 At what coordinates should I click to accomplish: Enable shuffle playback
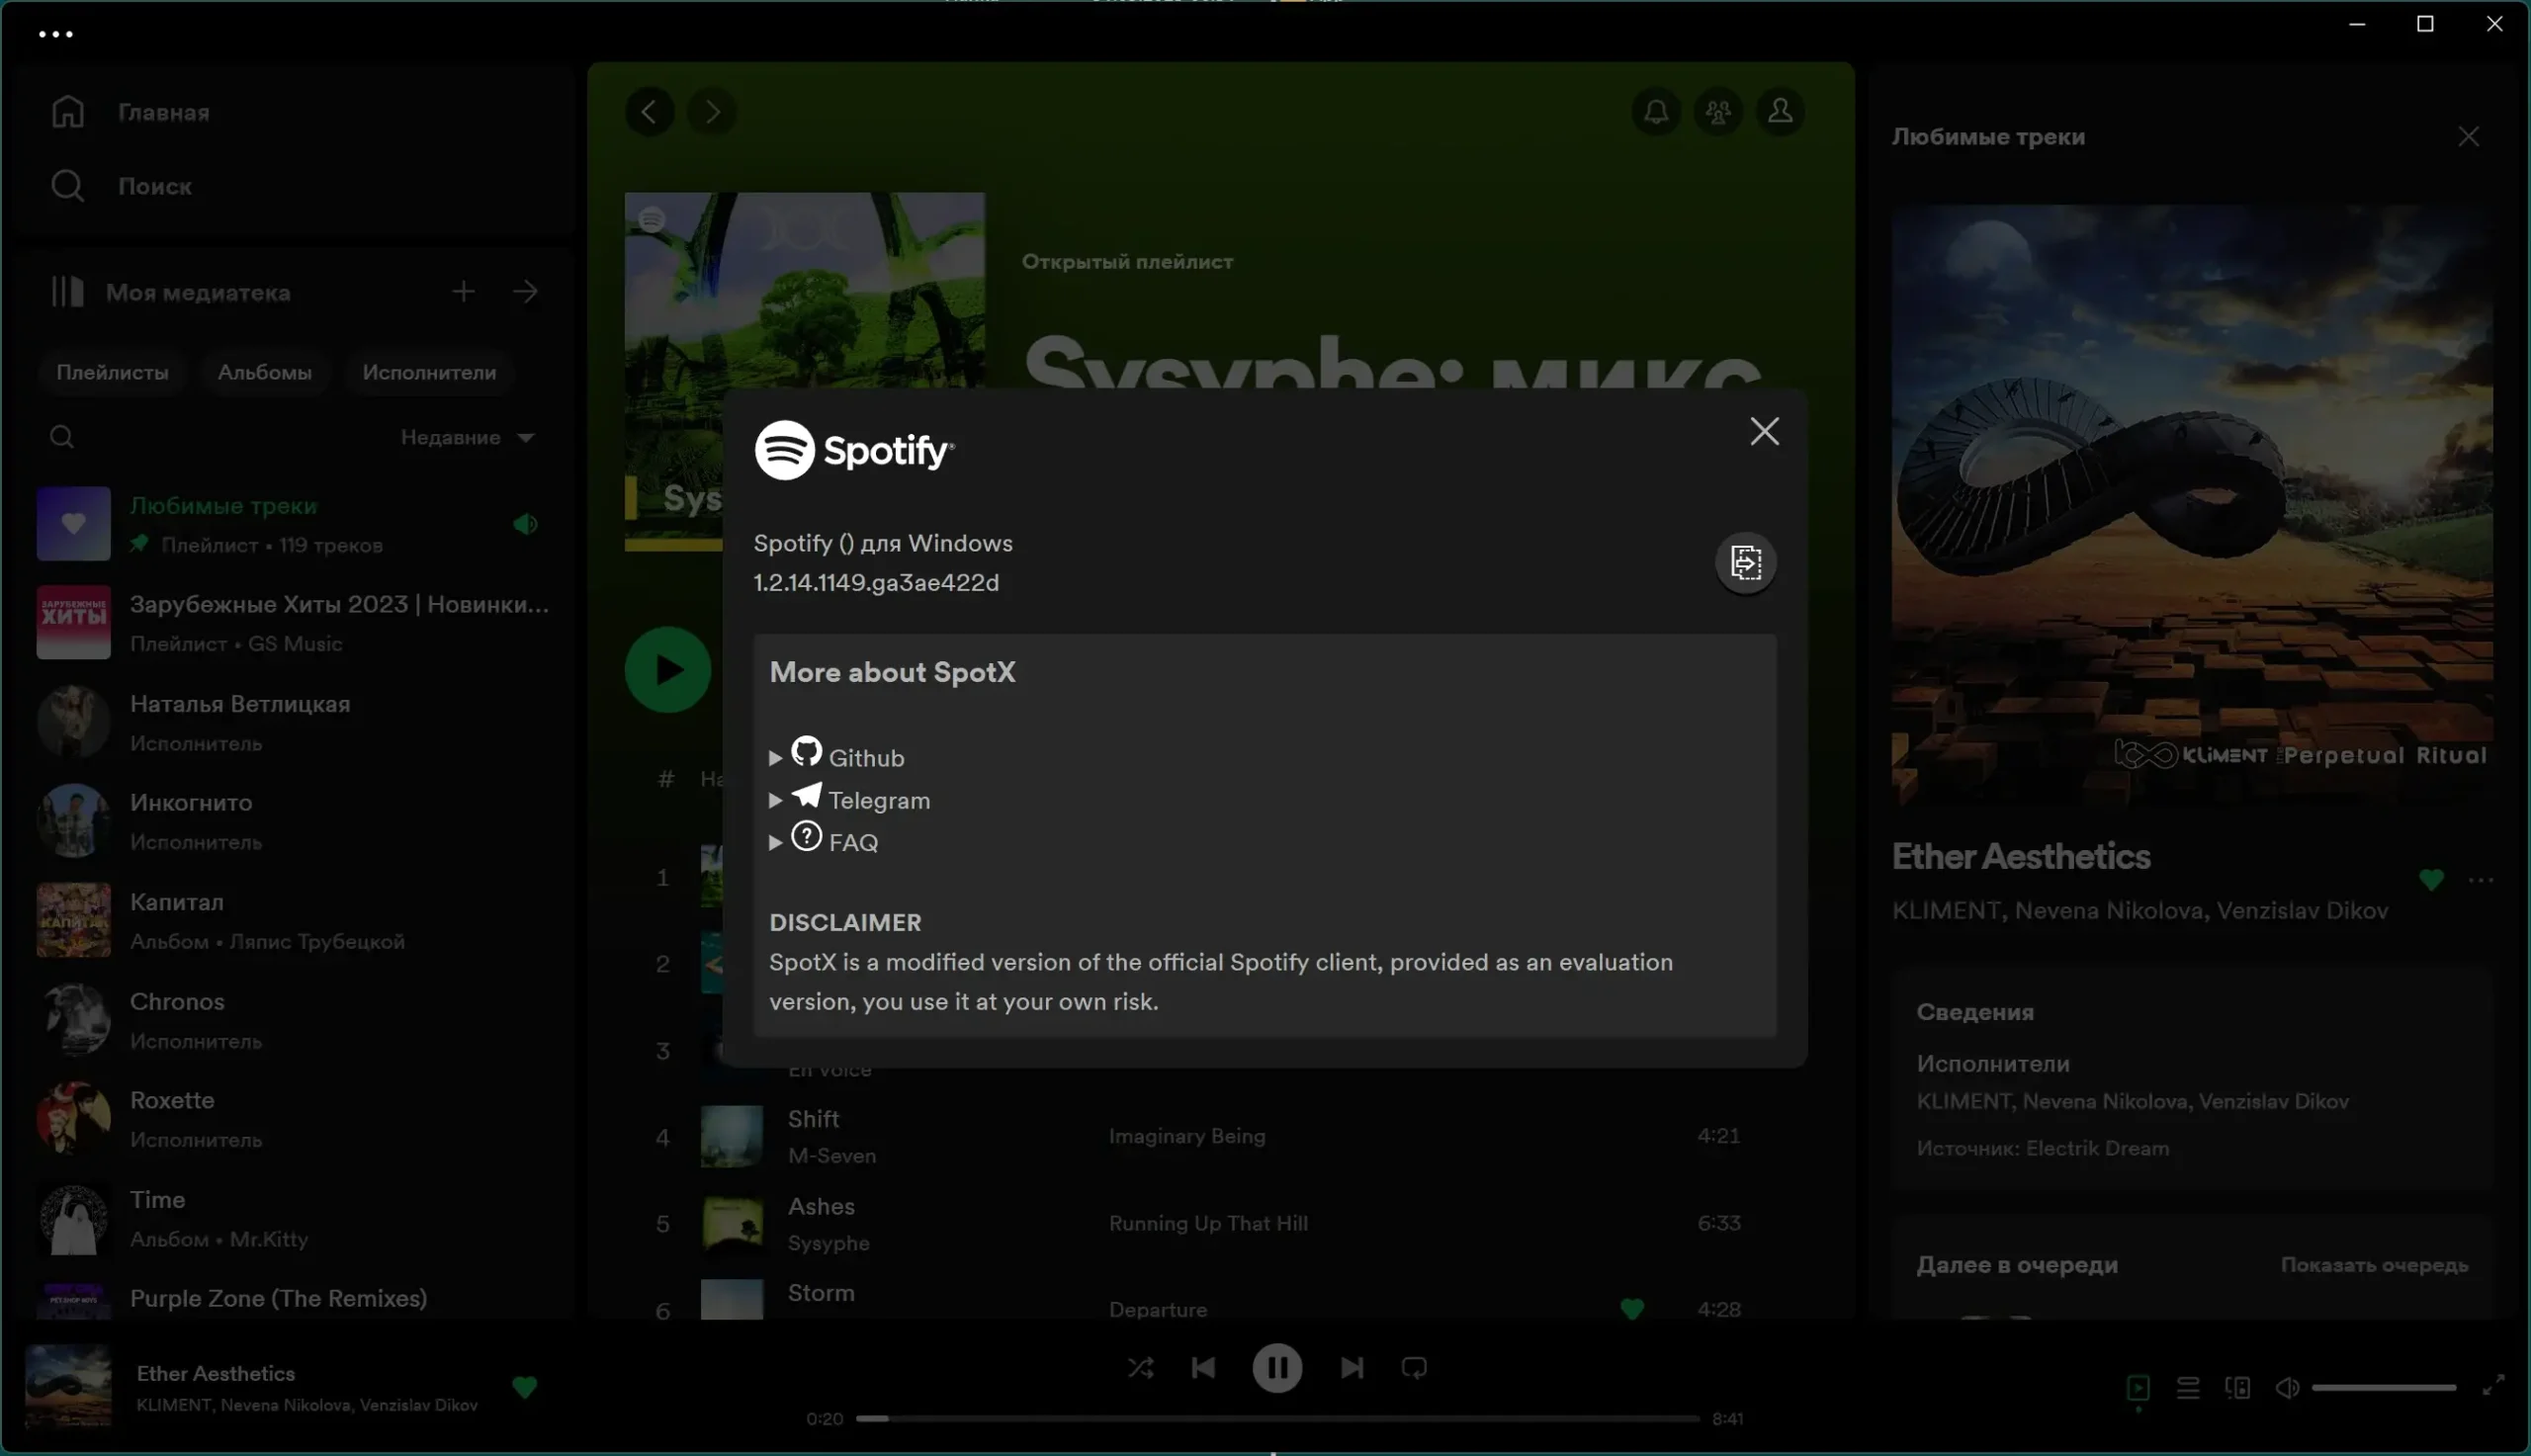(x=1141, y=1367)
